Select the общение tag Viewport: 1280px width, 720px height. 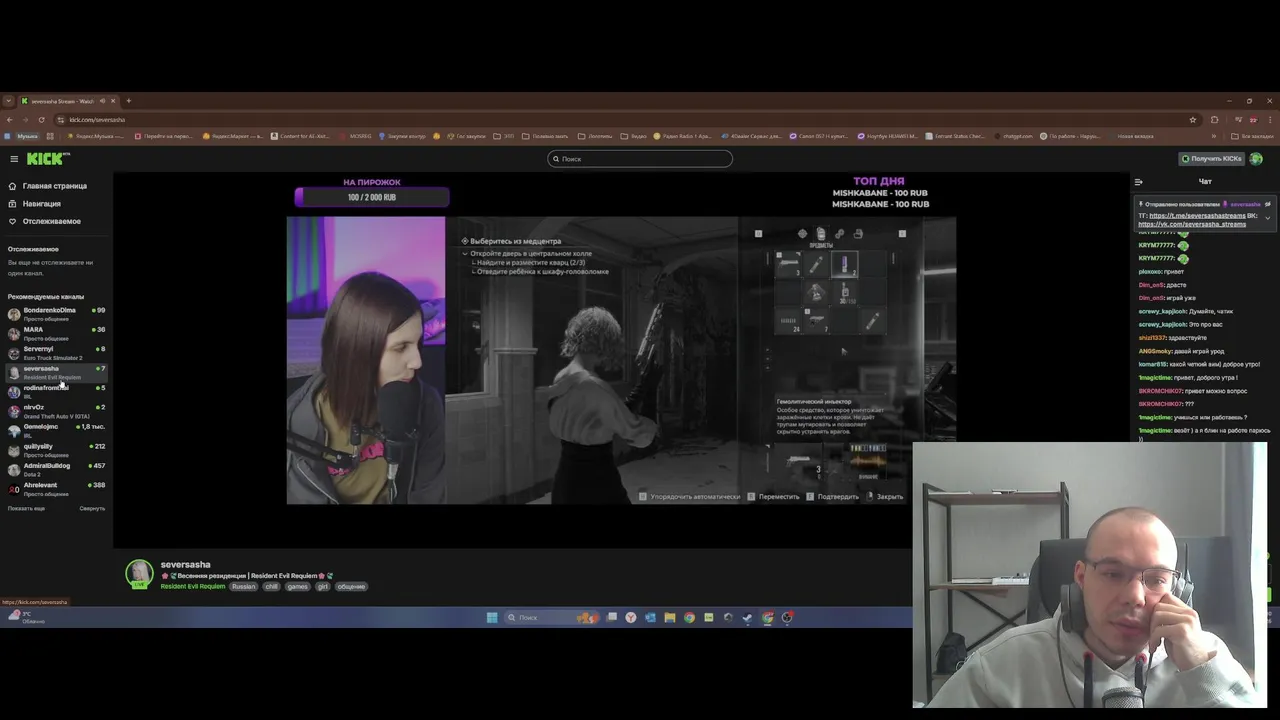tap(351, 587)
